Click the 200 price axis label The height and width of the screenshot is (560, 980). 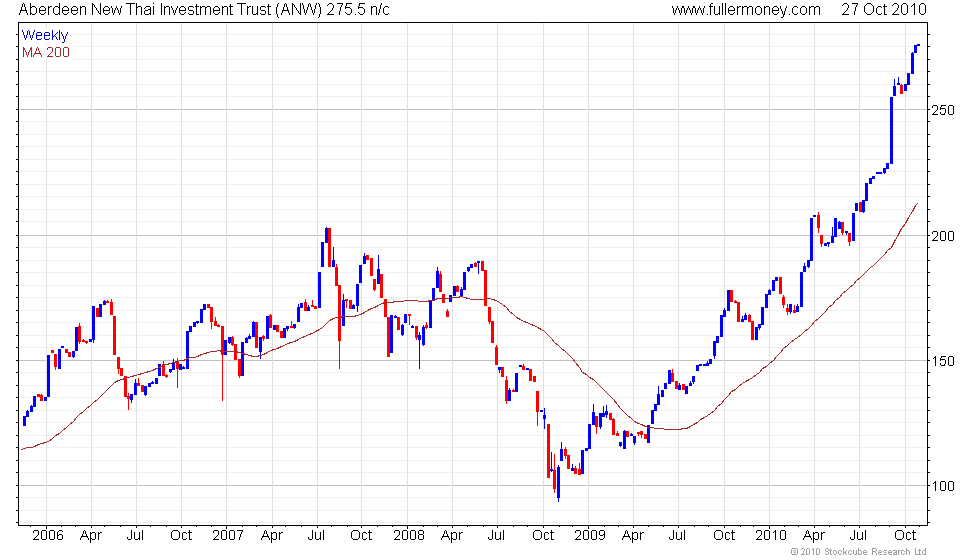(942, 236)
